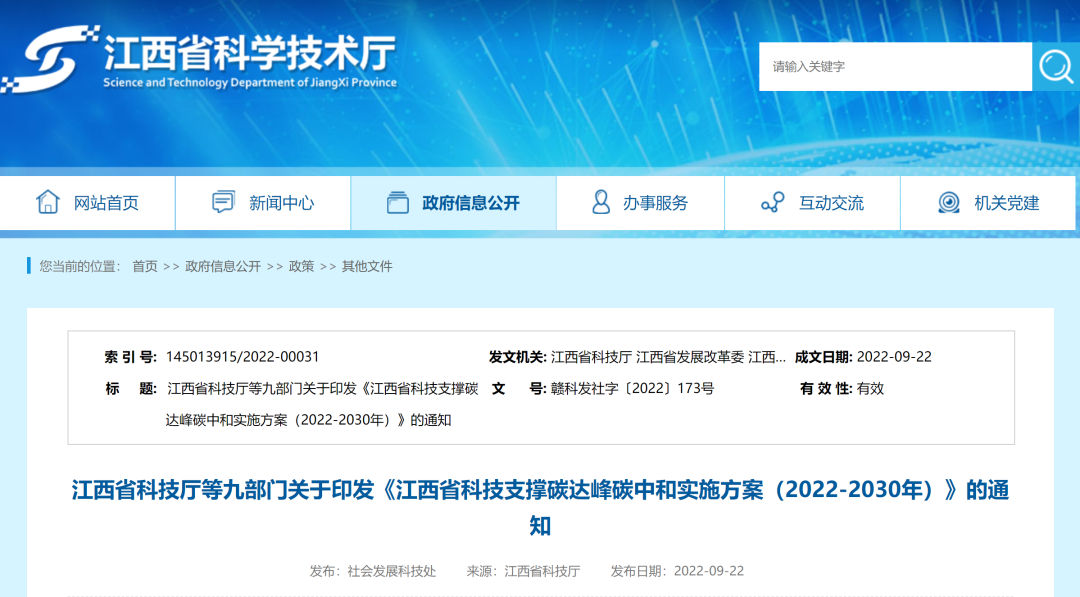Click the share nodes icon for 互动交流
The height and width of the screenshot is (597, 1080).
[x=772, y=202]
